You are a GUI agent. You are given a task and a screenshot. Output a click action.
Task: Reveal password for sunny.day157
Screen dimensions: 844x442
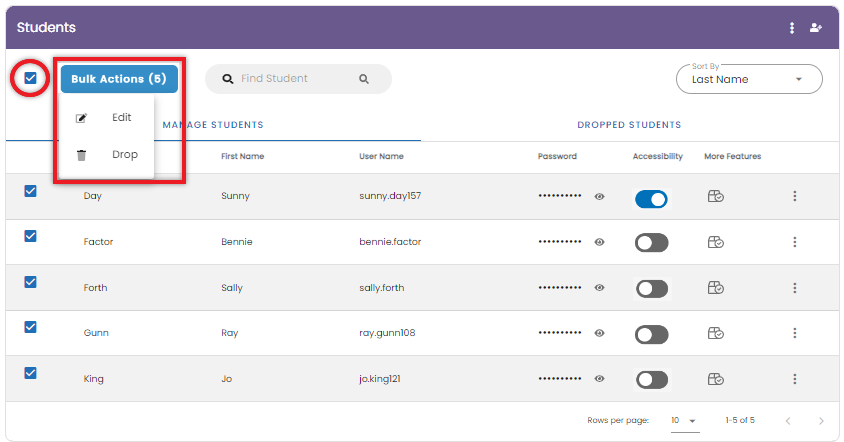pyautogui.click(x=599, y=197)
